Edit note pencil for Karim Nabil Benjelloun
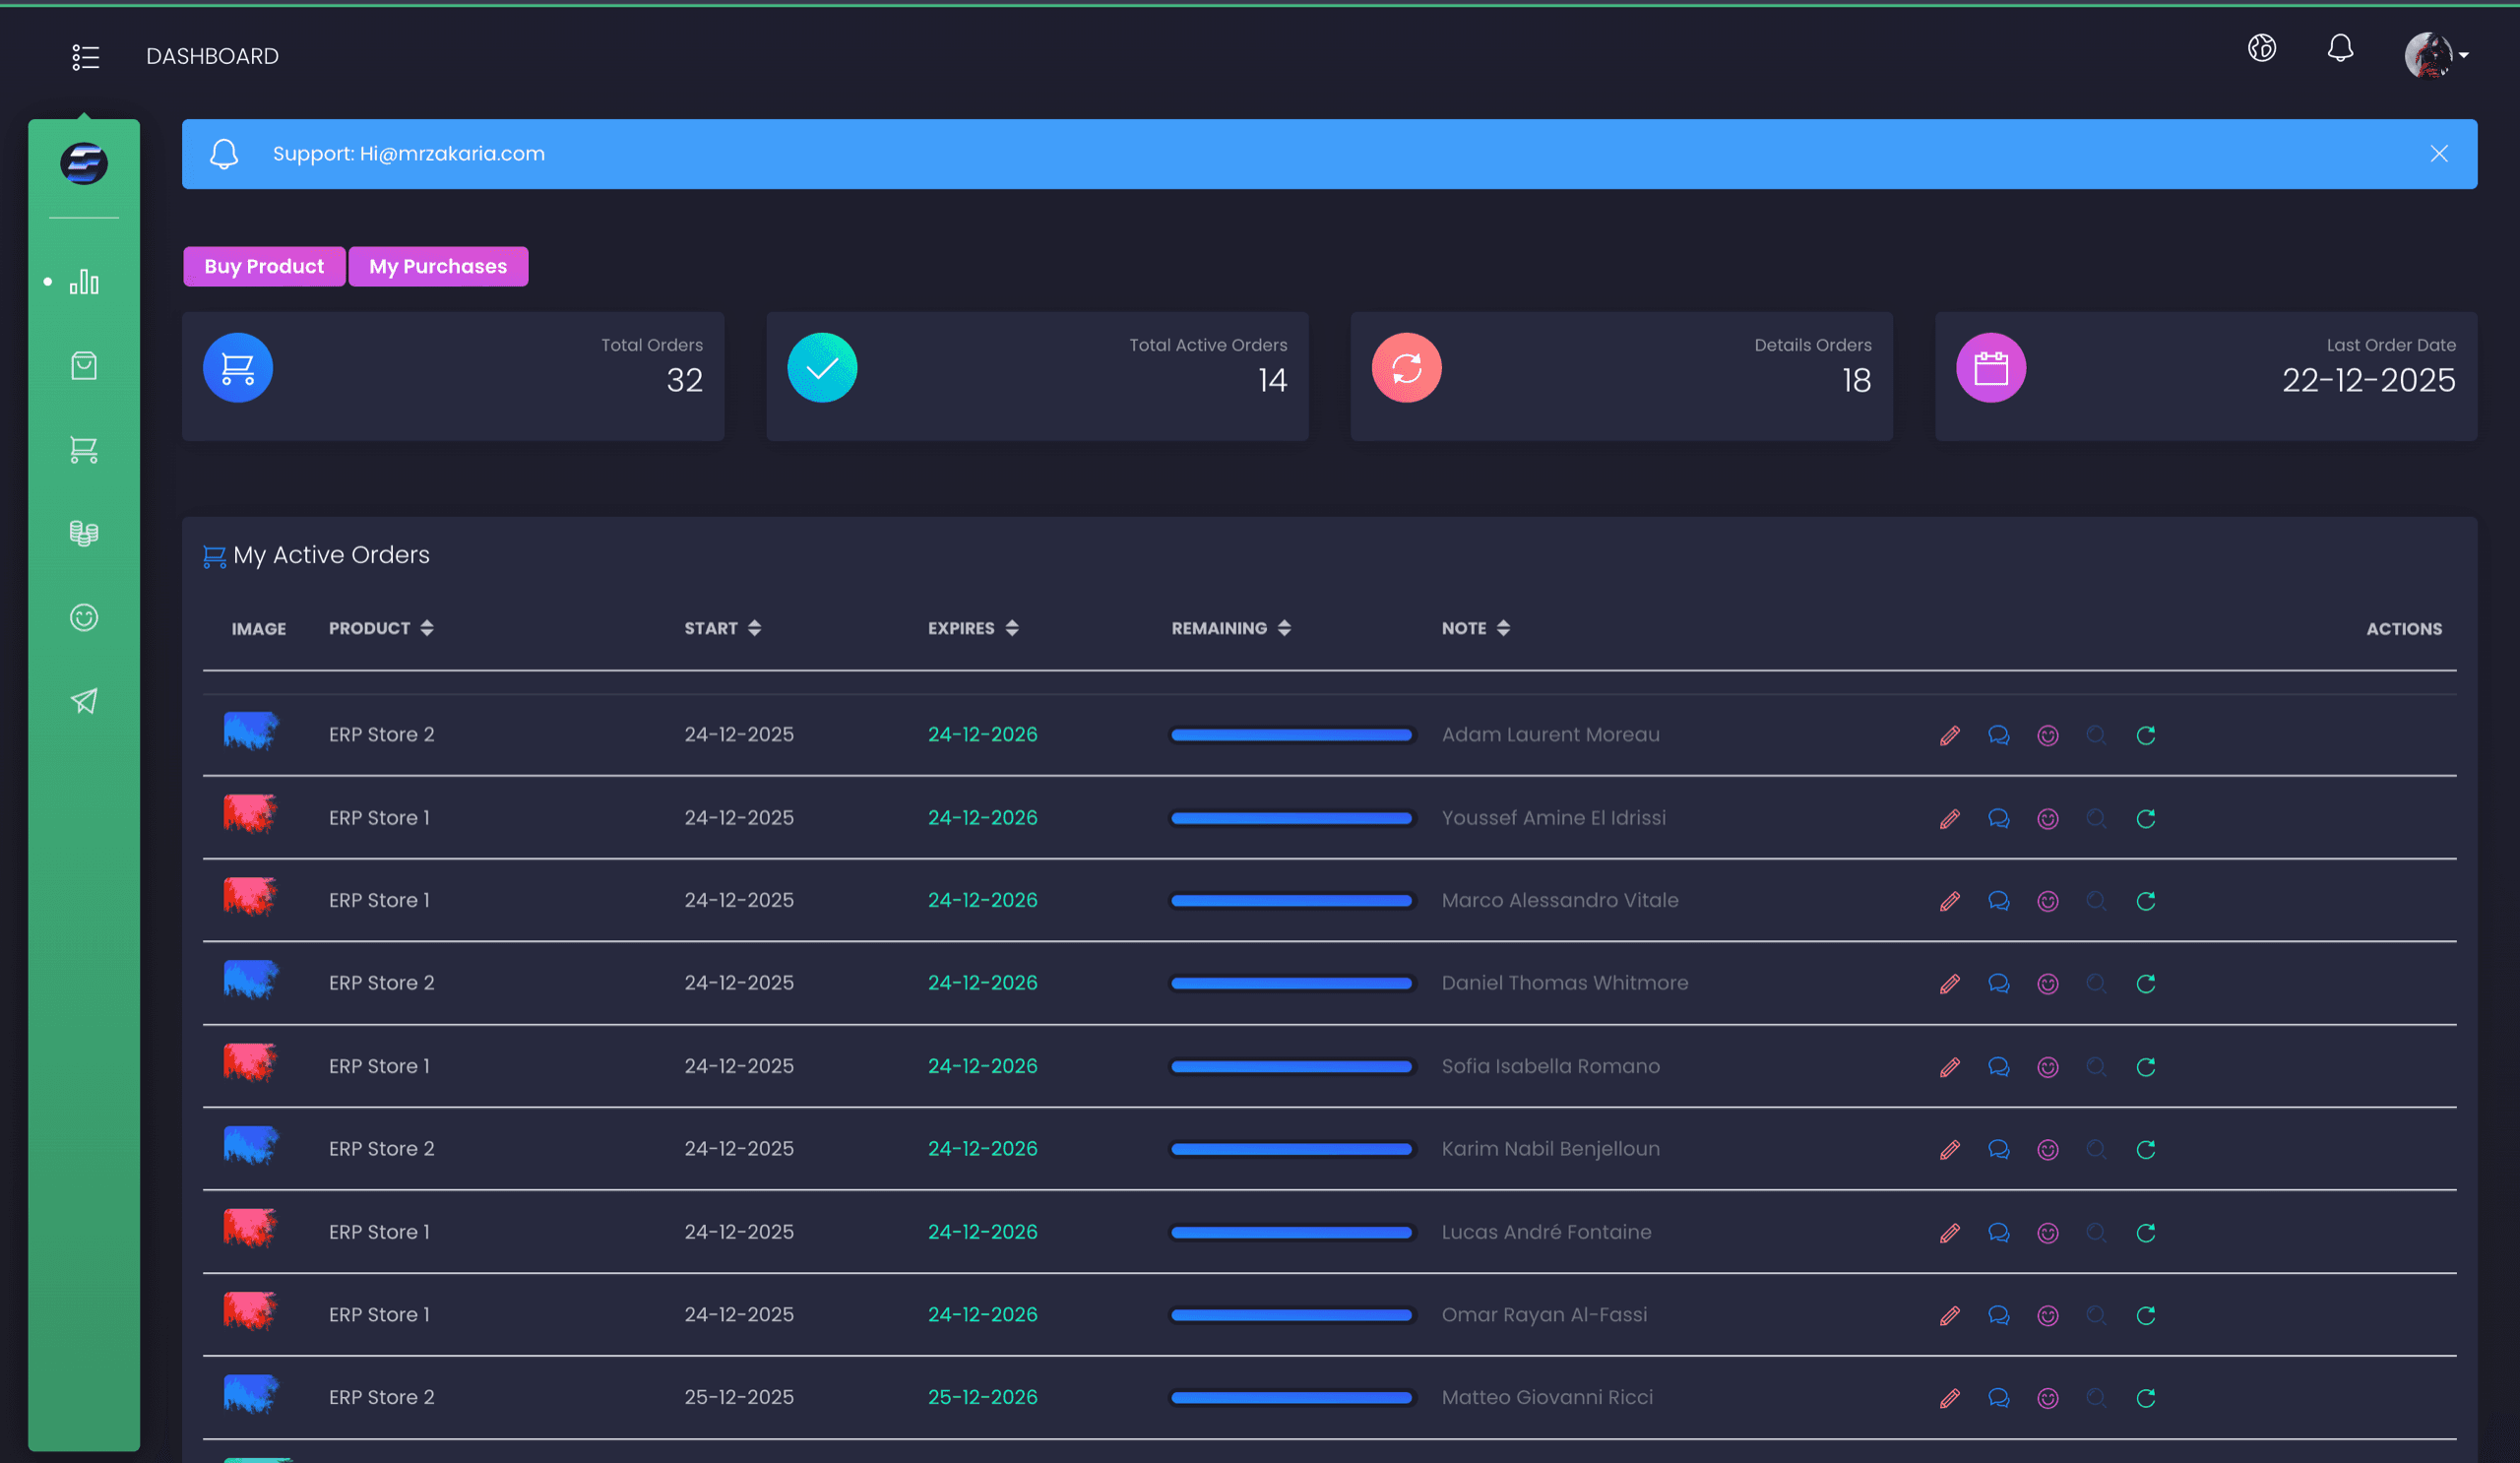Viewport: 2520px width, 1463px height. (x=1950, y=1150)
